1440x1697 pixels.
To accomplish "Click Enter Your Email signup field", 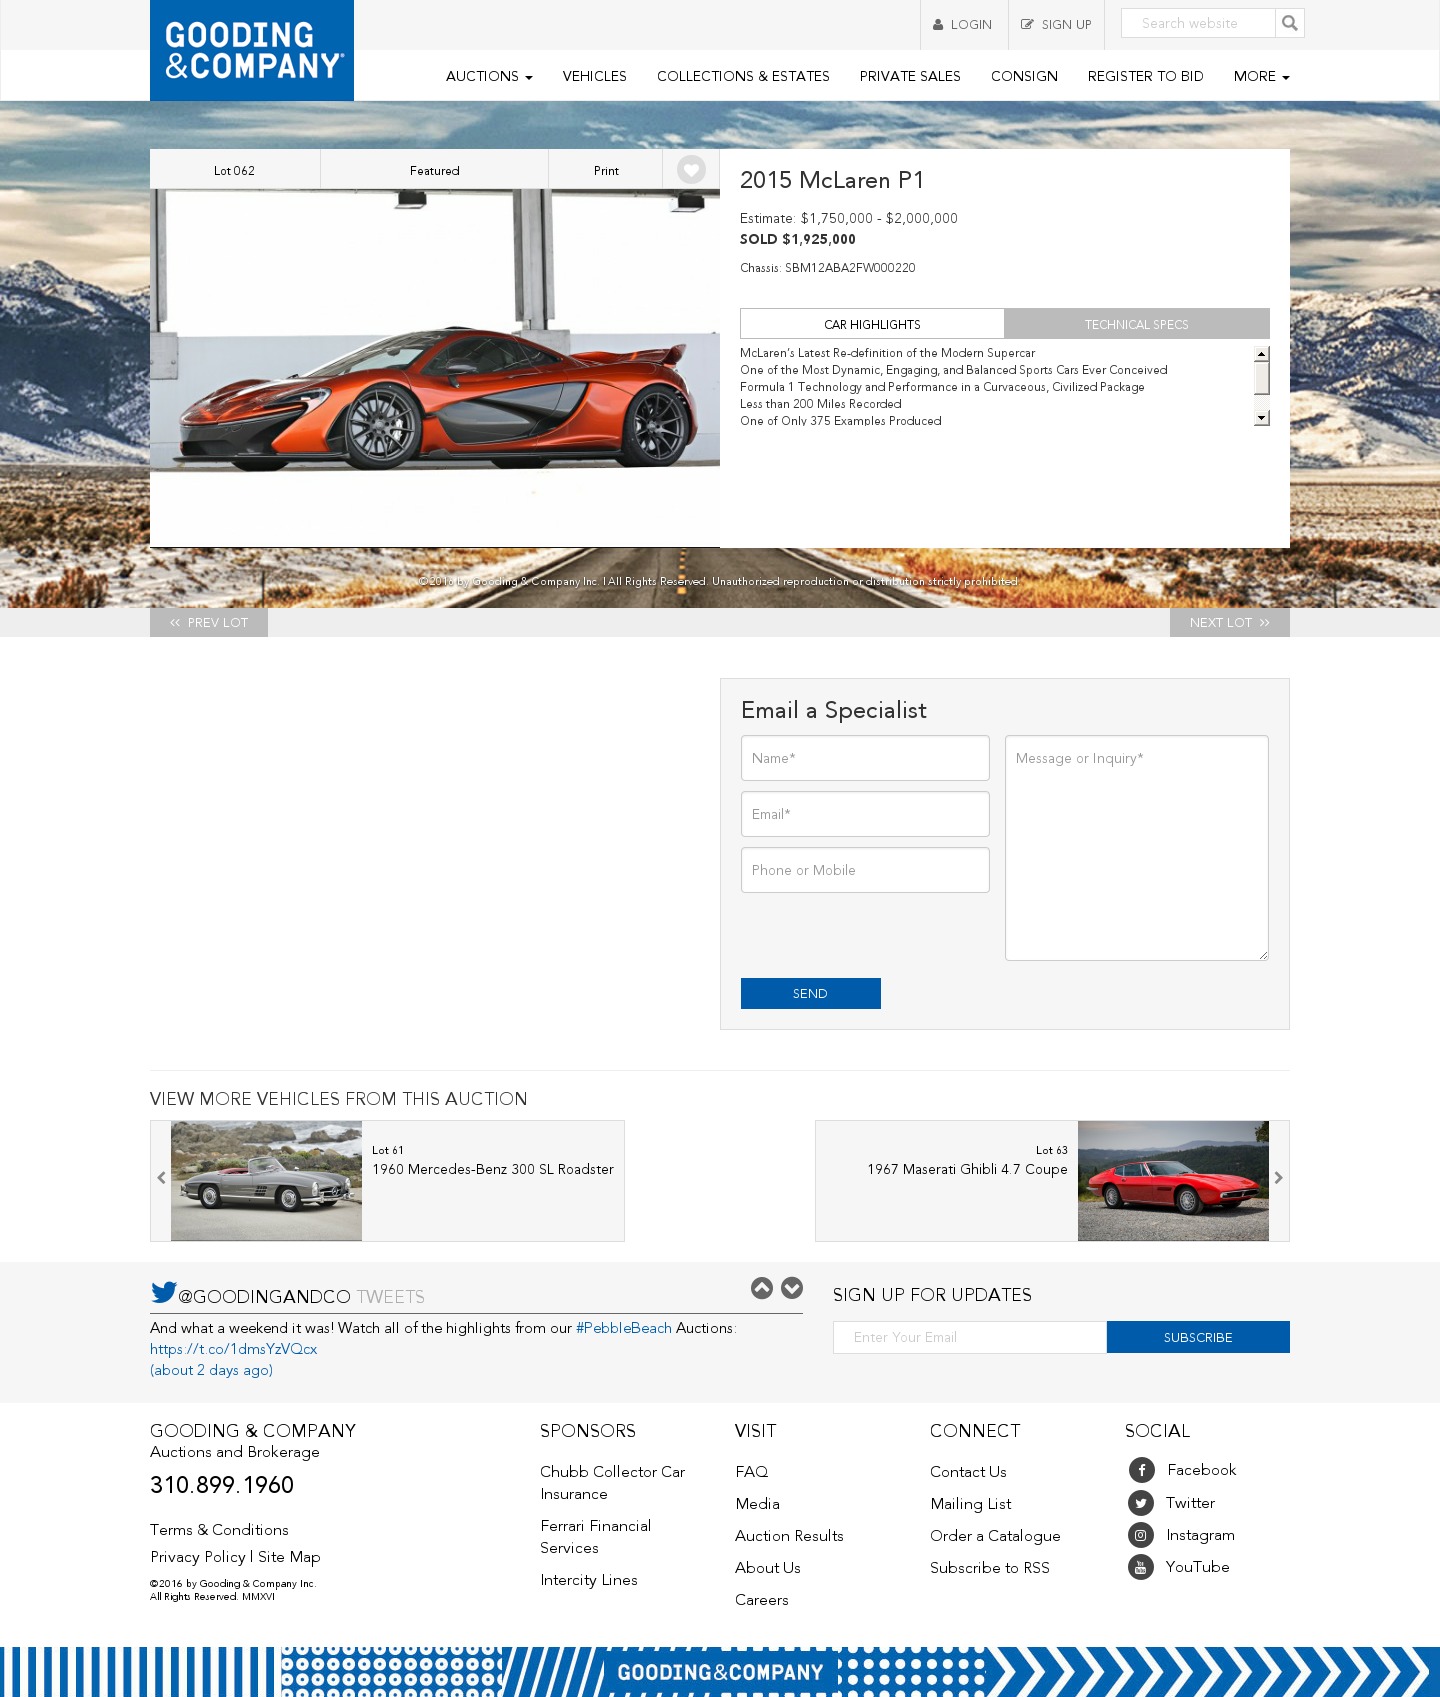I will 970,1337.
